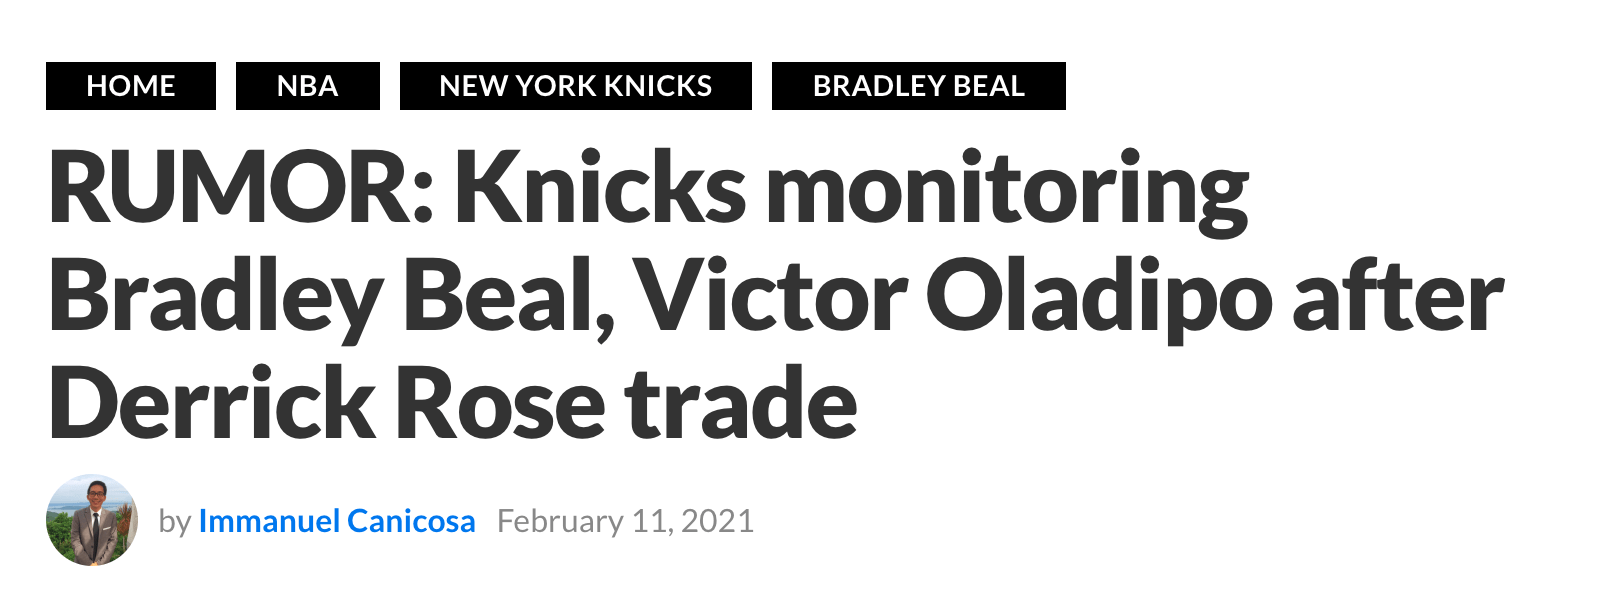The width and height of the screenshot is (1598, 610).
Task: Click the first name Immanuel in byline
Action: [x=270, y=521]
